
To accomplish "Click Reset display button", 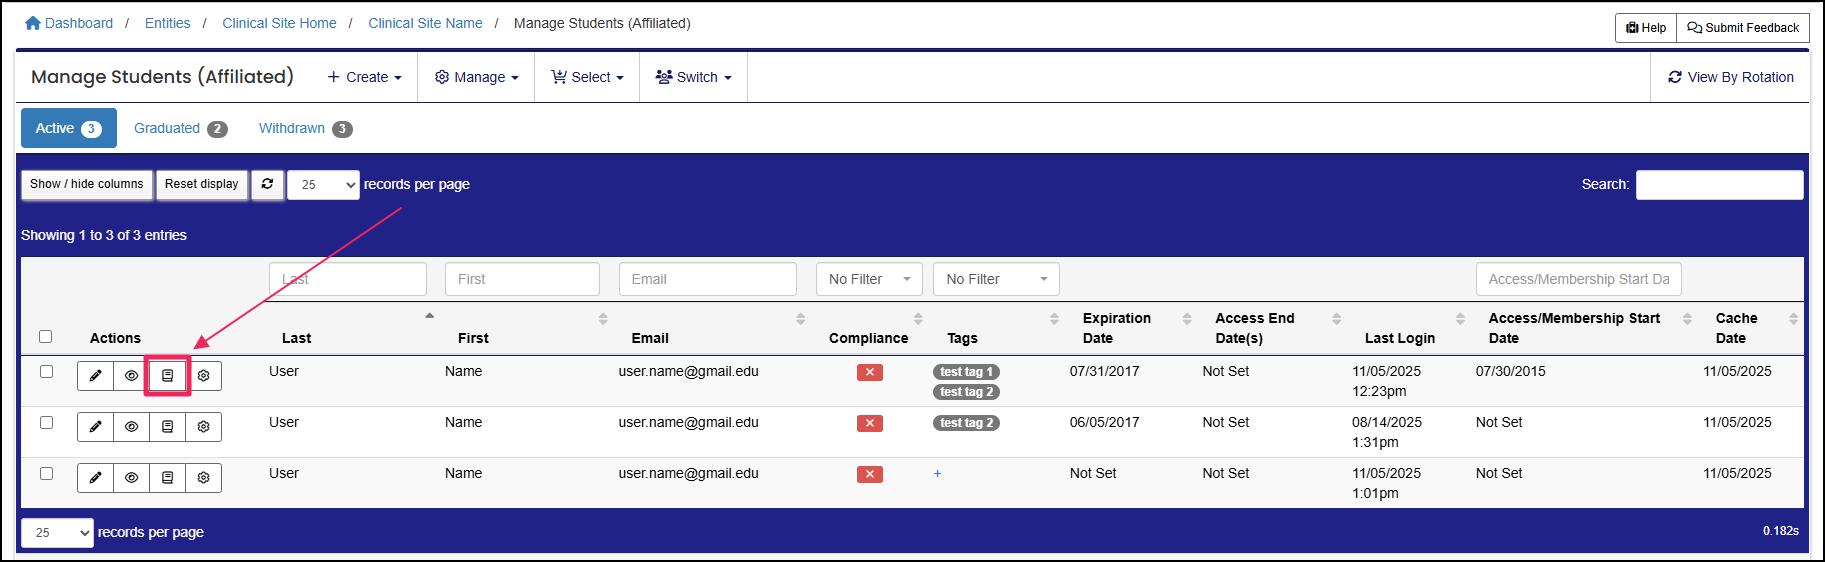I will [x=202, y=185].
